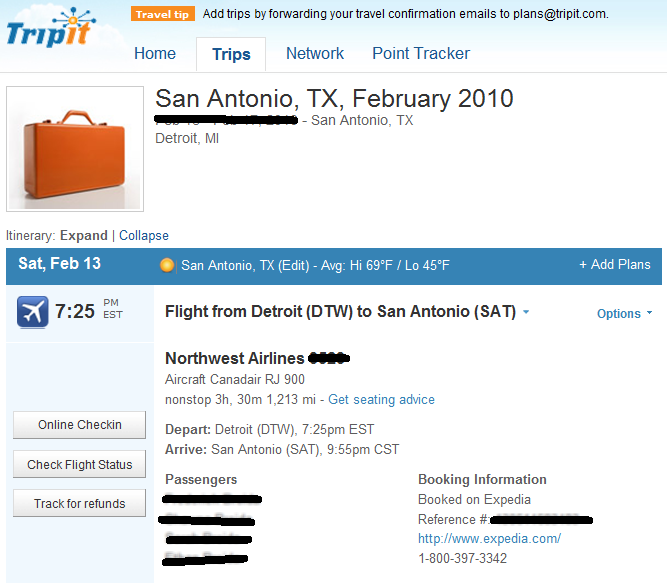Collapse the itinerary details
Screen dimensions: 667x583
[144, 235]
